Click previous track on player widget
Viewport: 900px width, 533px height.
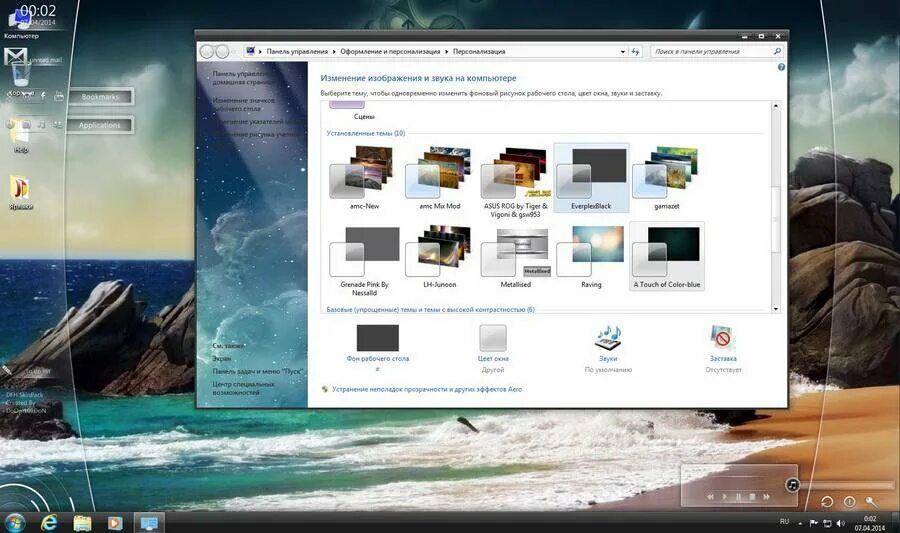pyautogui.click(x=711, y=497)
